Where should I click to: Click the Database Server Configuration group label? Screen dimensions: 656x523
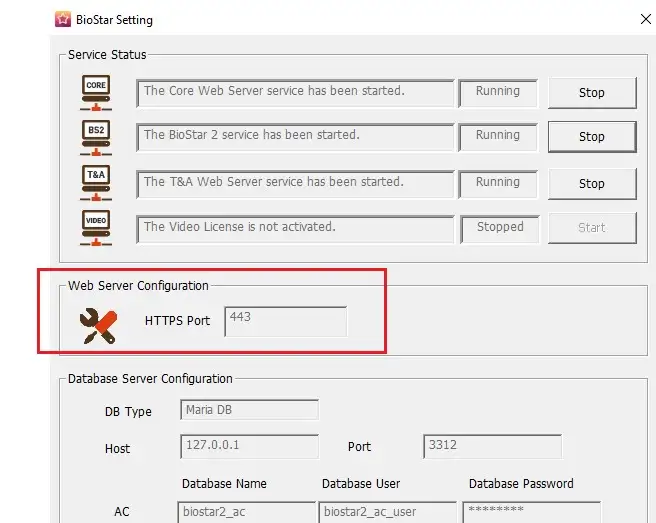[150, 379]
